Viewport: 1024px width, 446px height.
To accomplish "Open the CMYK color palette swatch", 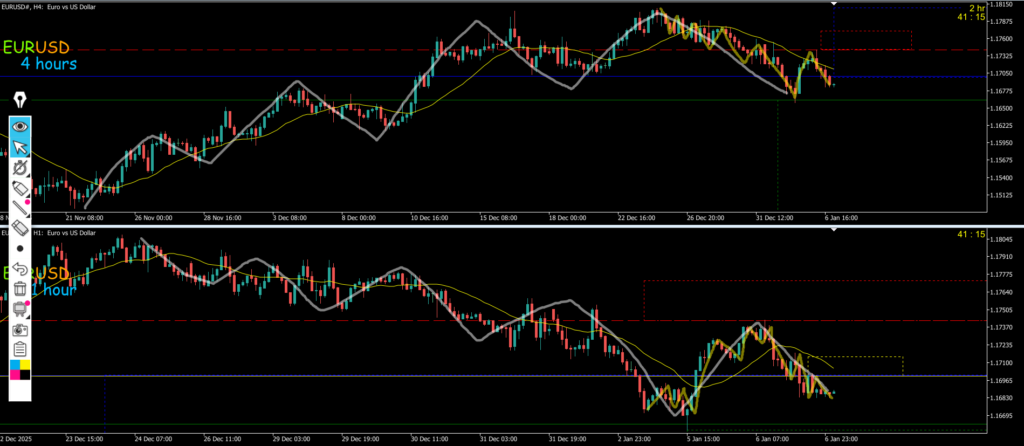I will pos(20,371).
